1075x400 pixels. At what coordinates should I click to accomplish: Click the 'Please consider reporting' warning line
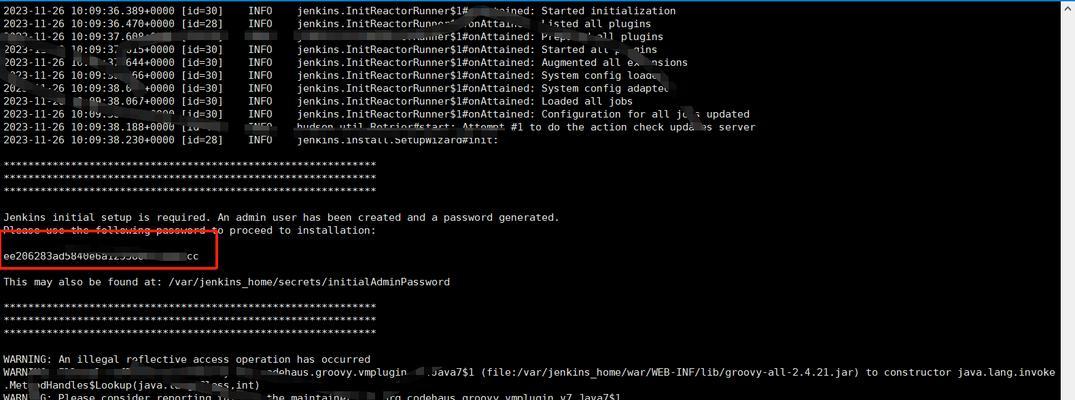tap(311, 398)
